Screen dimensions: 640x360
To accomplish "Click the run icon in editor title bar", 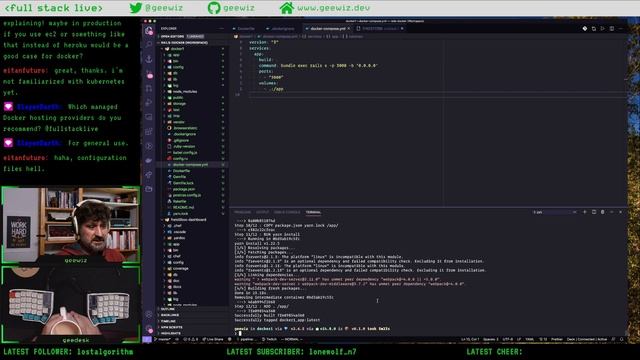I will pos(602,29).
